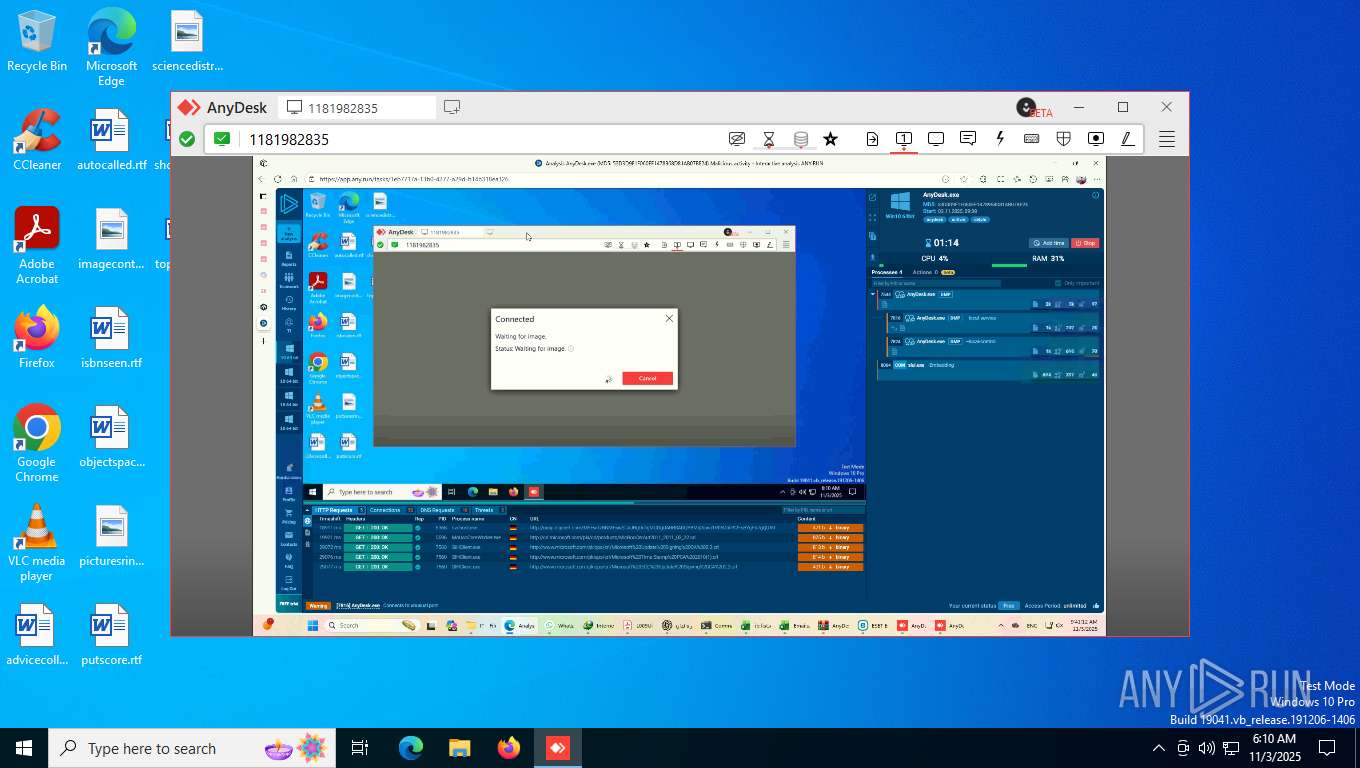Image resolution: width=1360 pixels, height=768 pixels.
Task: Click the green connection status checkmark in AnyDesk
Action: 187,139
